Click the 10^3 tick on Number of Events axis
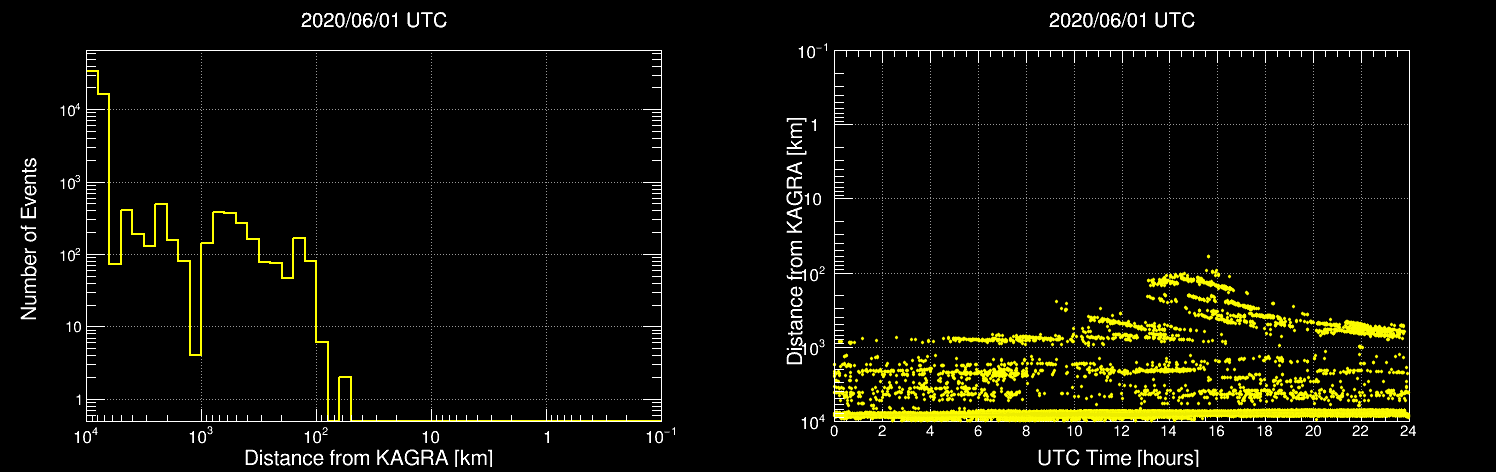Screen dimensions: 1496x472 click(x=68, y=182)
